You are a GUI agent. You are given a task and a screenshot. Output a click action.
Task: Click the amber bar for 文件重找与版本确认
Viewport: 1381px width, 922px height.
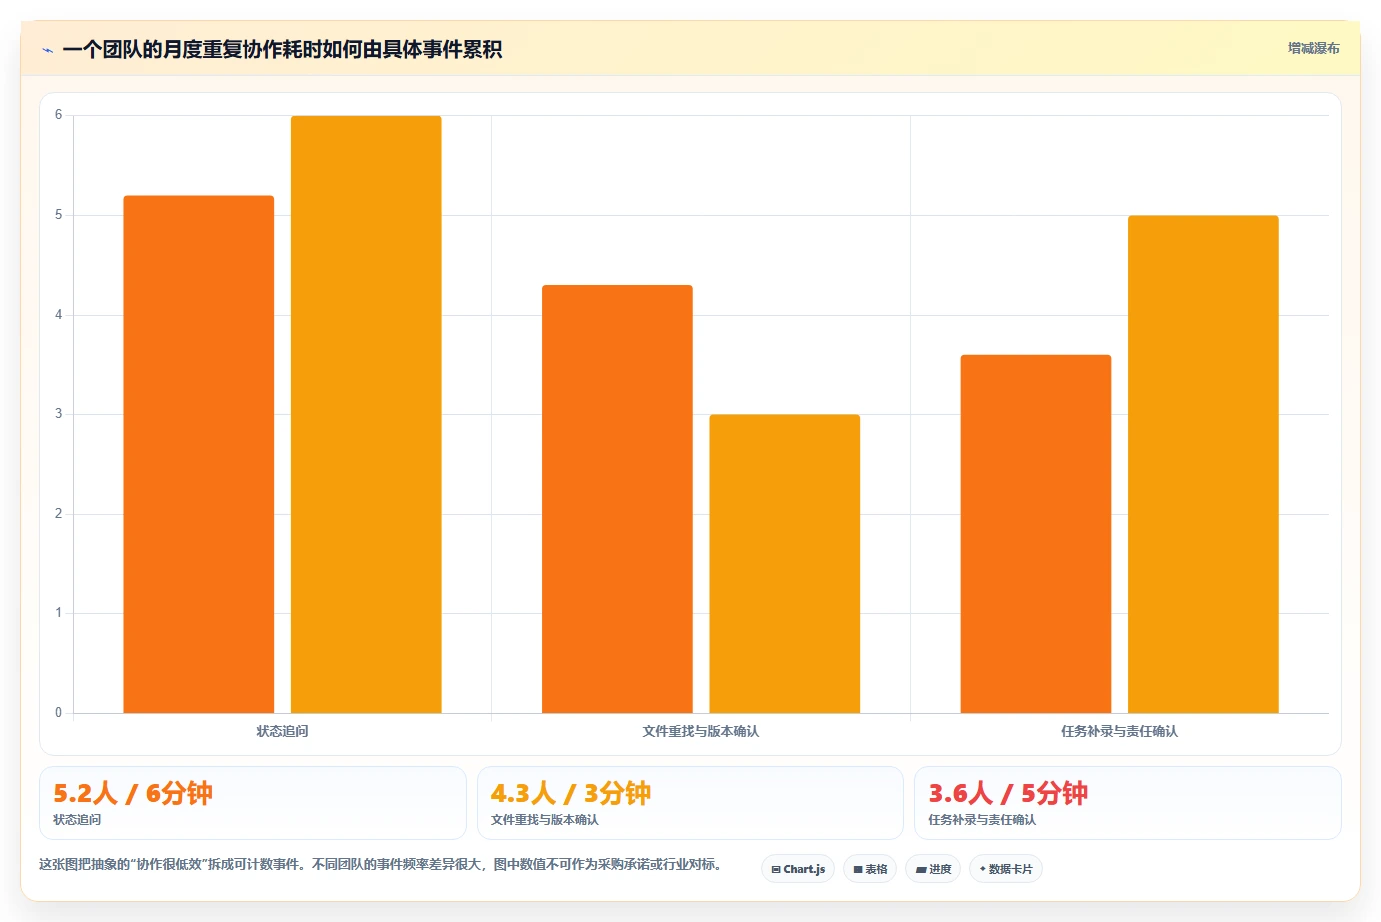click(x=785, y=563)
